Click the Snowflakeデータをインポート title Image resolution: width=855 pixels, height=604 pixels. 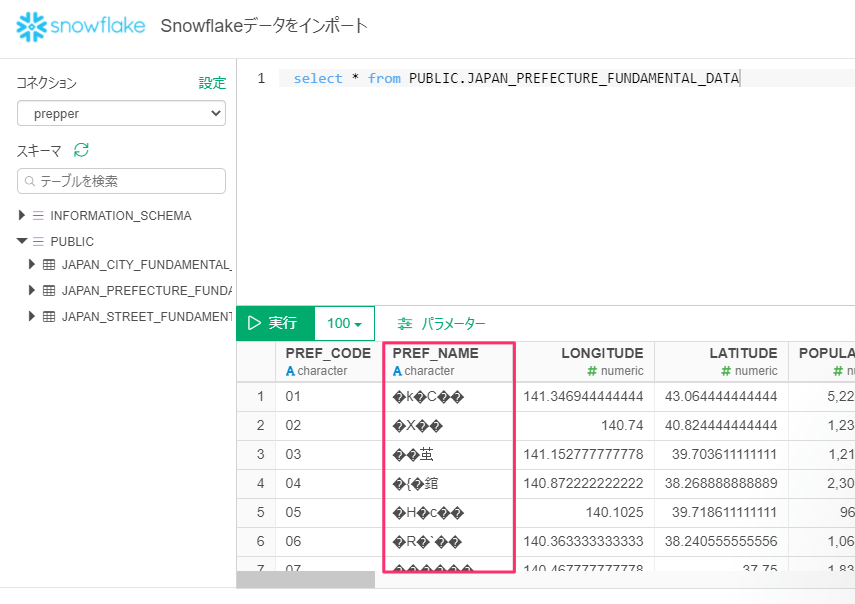264,26
